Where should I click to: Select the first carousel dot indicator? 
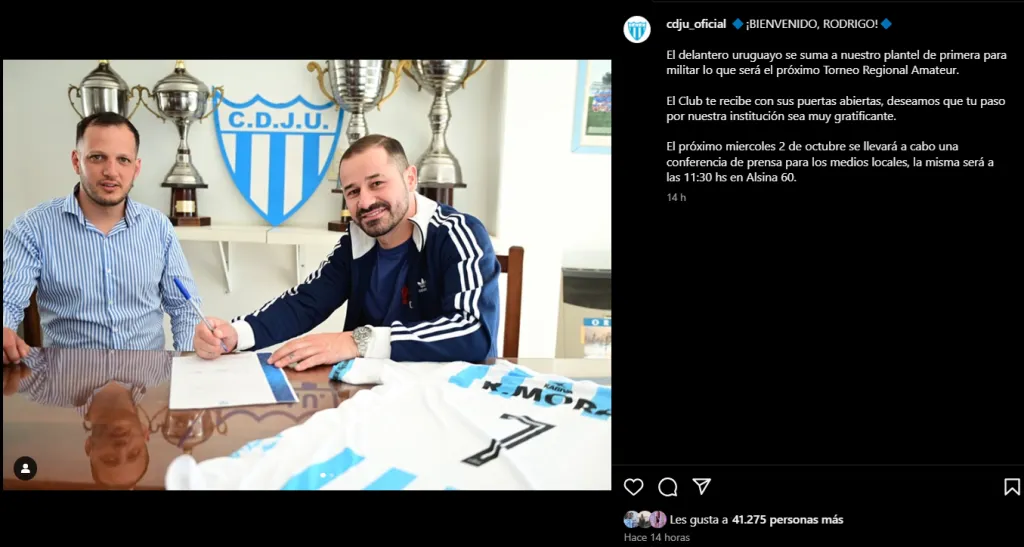pyautogui.click(x=321, y=475)
